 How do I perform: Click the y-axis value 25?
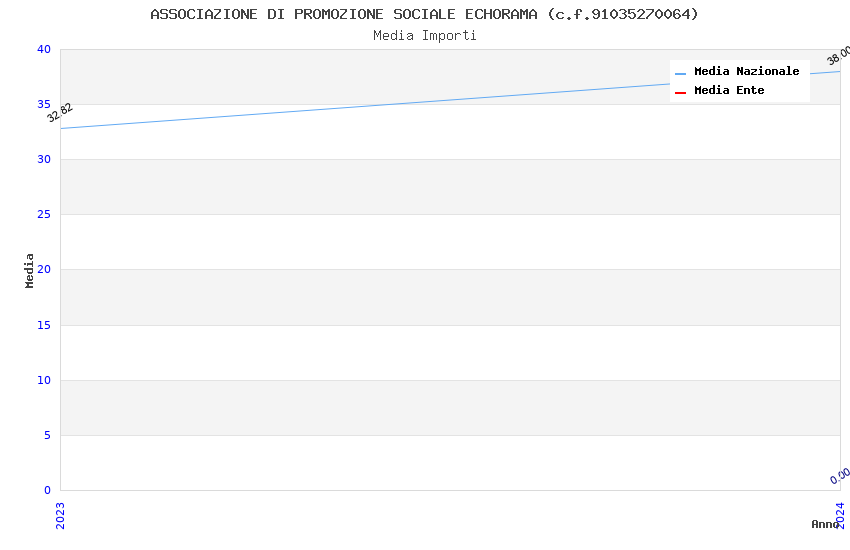(44, 215)
